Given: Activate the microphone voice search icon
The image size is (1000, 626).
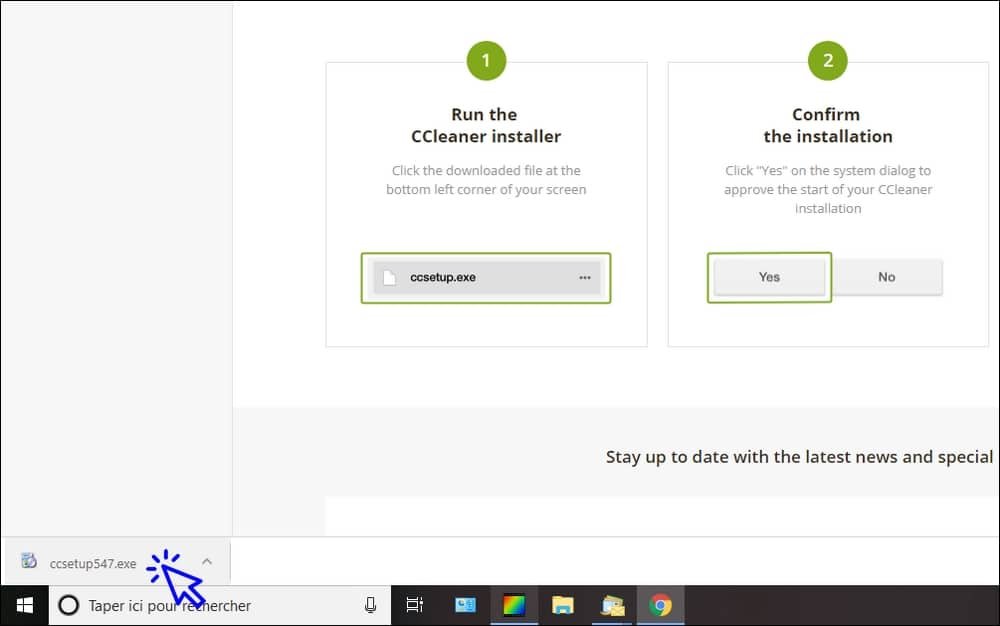Looking at the screenshot, I should (370, 605).
